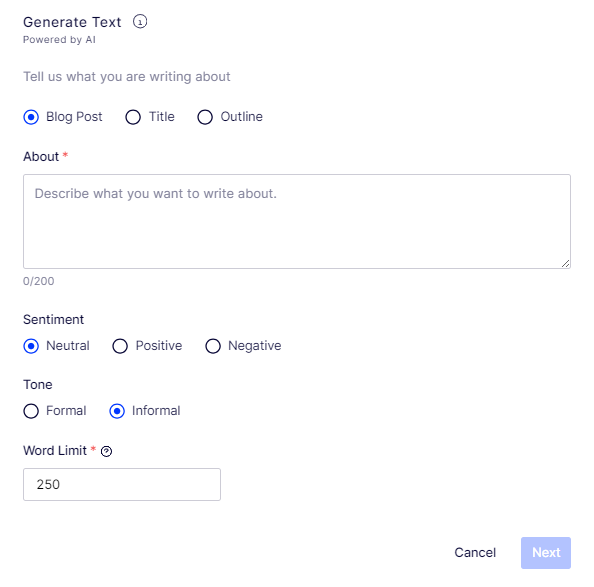The height and width of the screenshot is (587, 594).
Task: Focus the About description text area
Action: point(297,222)
